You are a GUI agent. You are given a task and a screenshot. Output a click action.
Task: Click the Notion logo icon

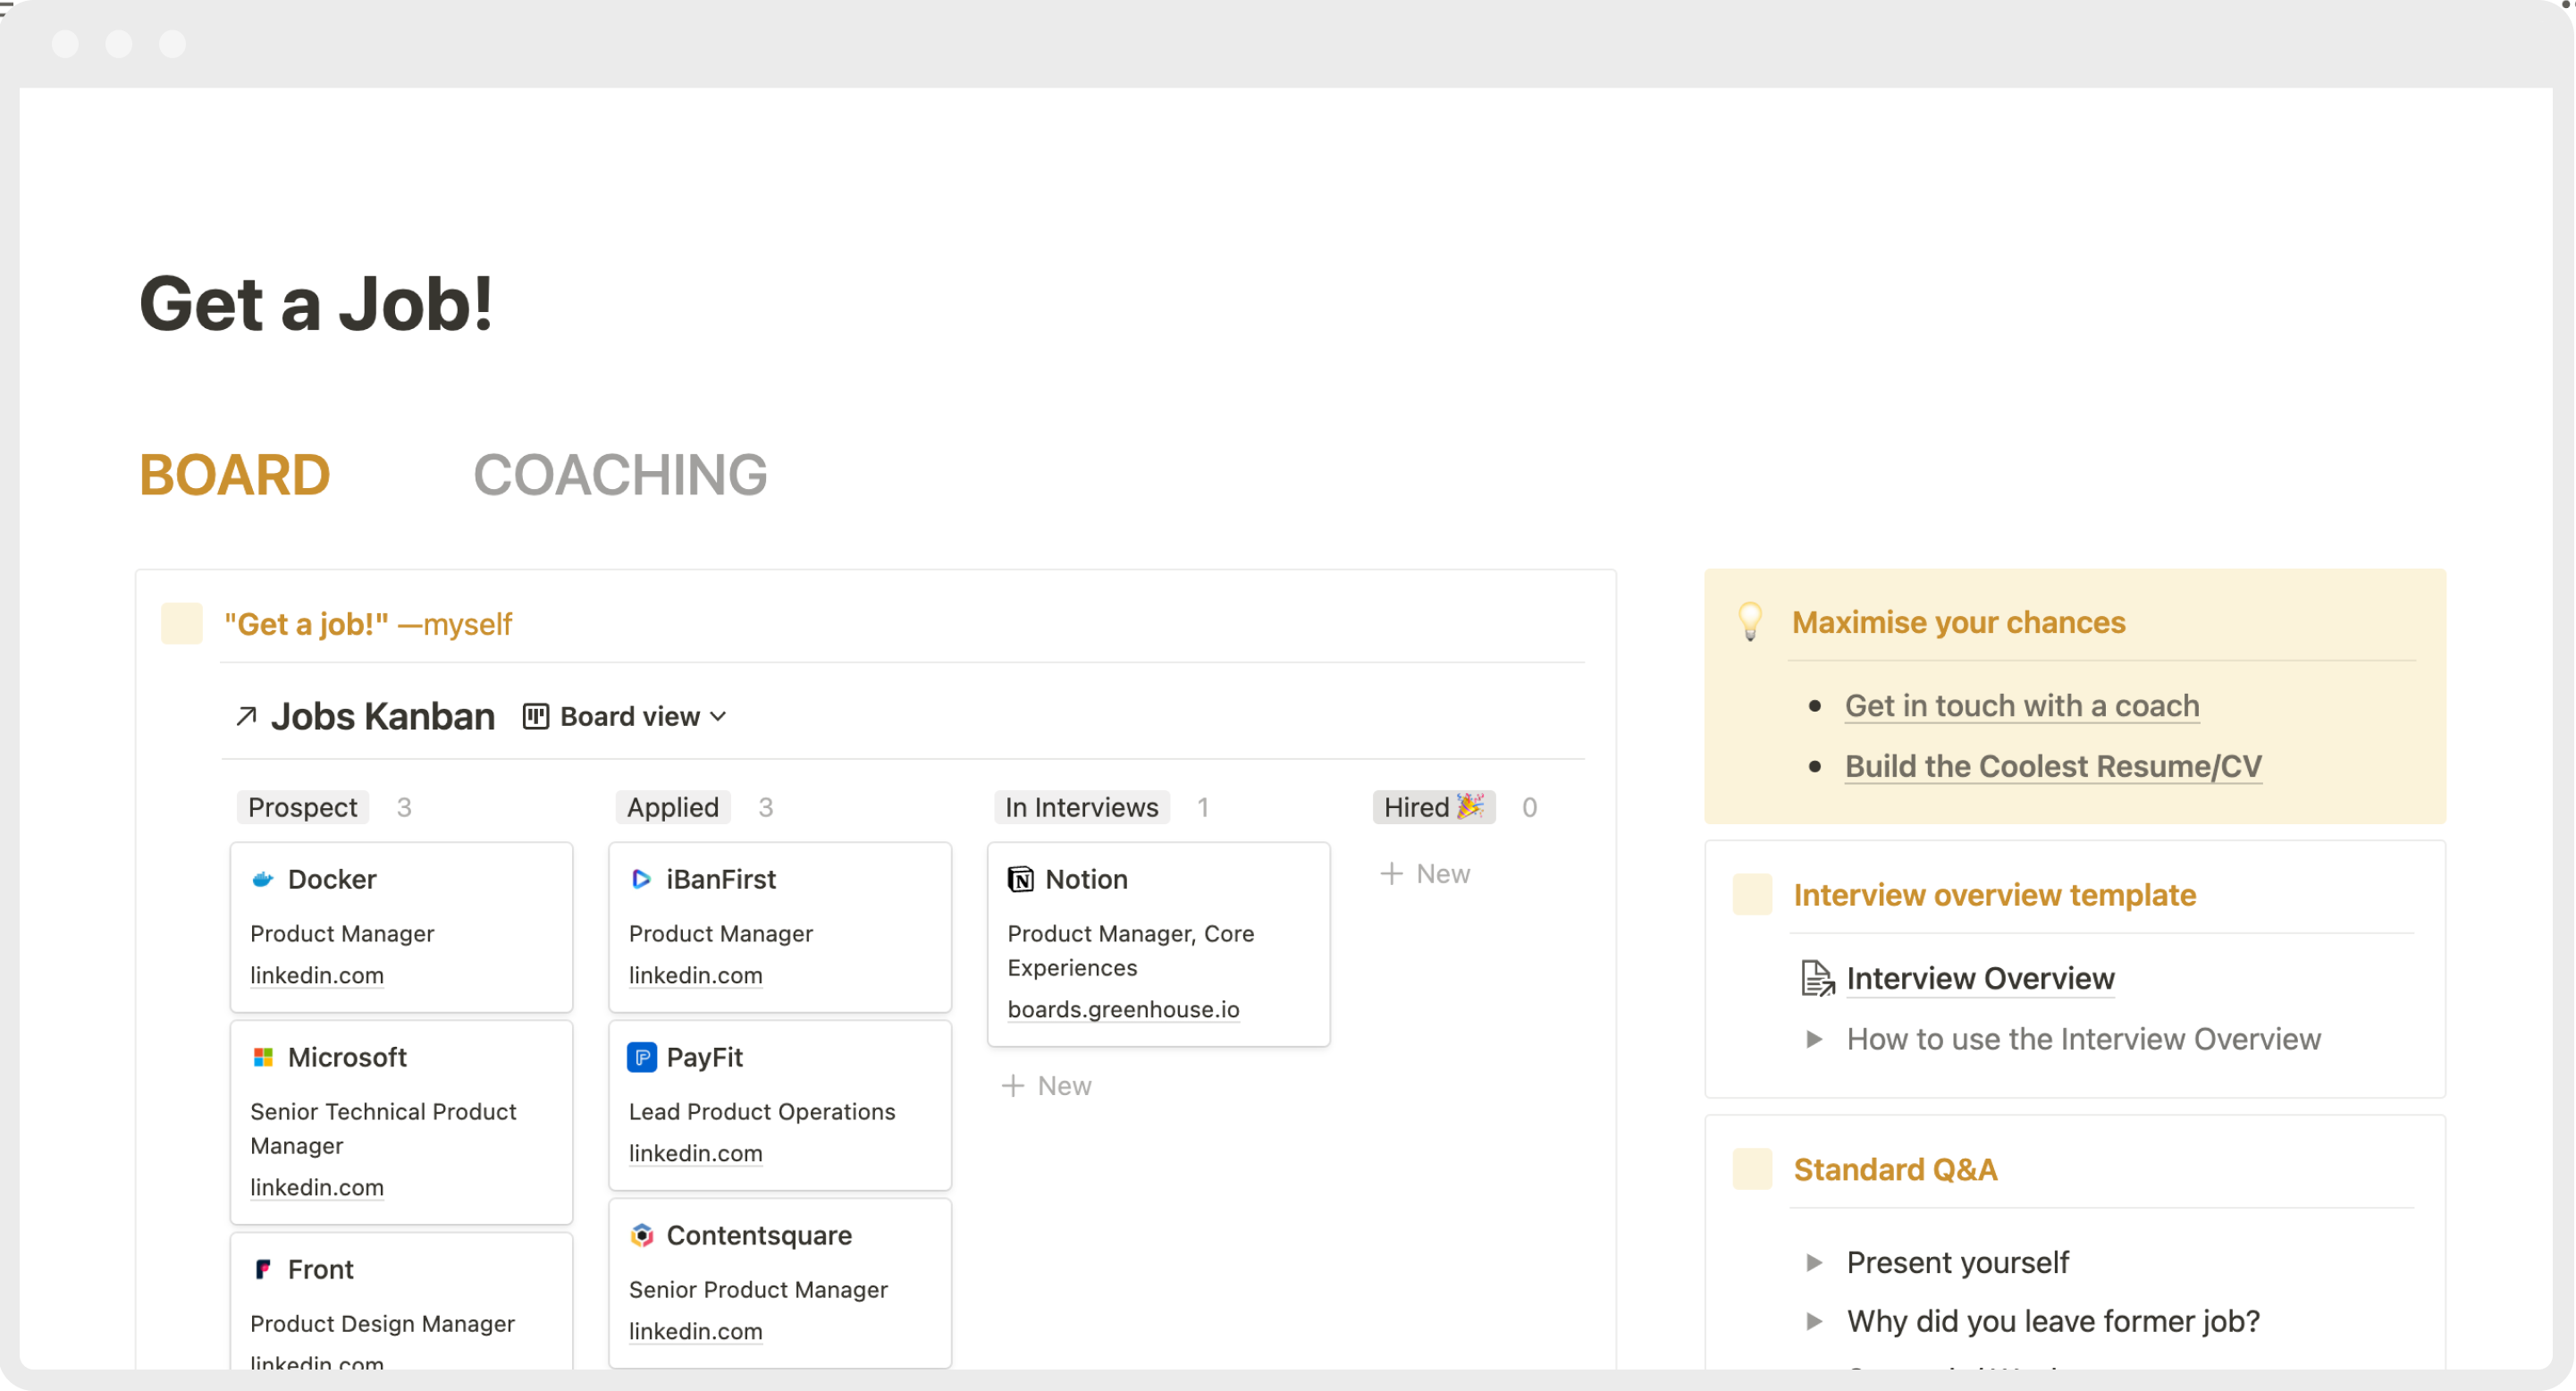pos(1020,879)
